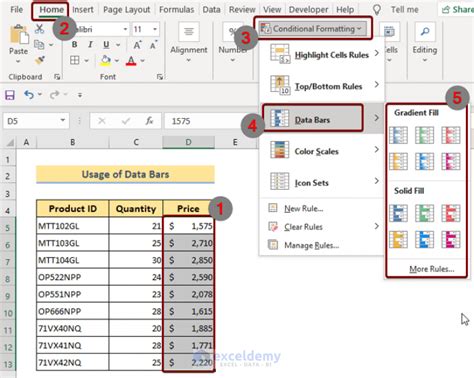Click More Rules... link

point(432,269)
